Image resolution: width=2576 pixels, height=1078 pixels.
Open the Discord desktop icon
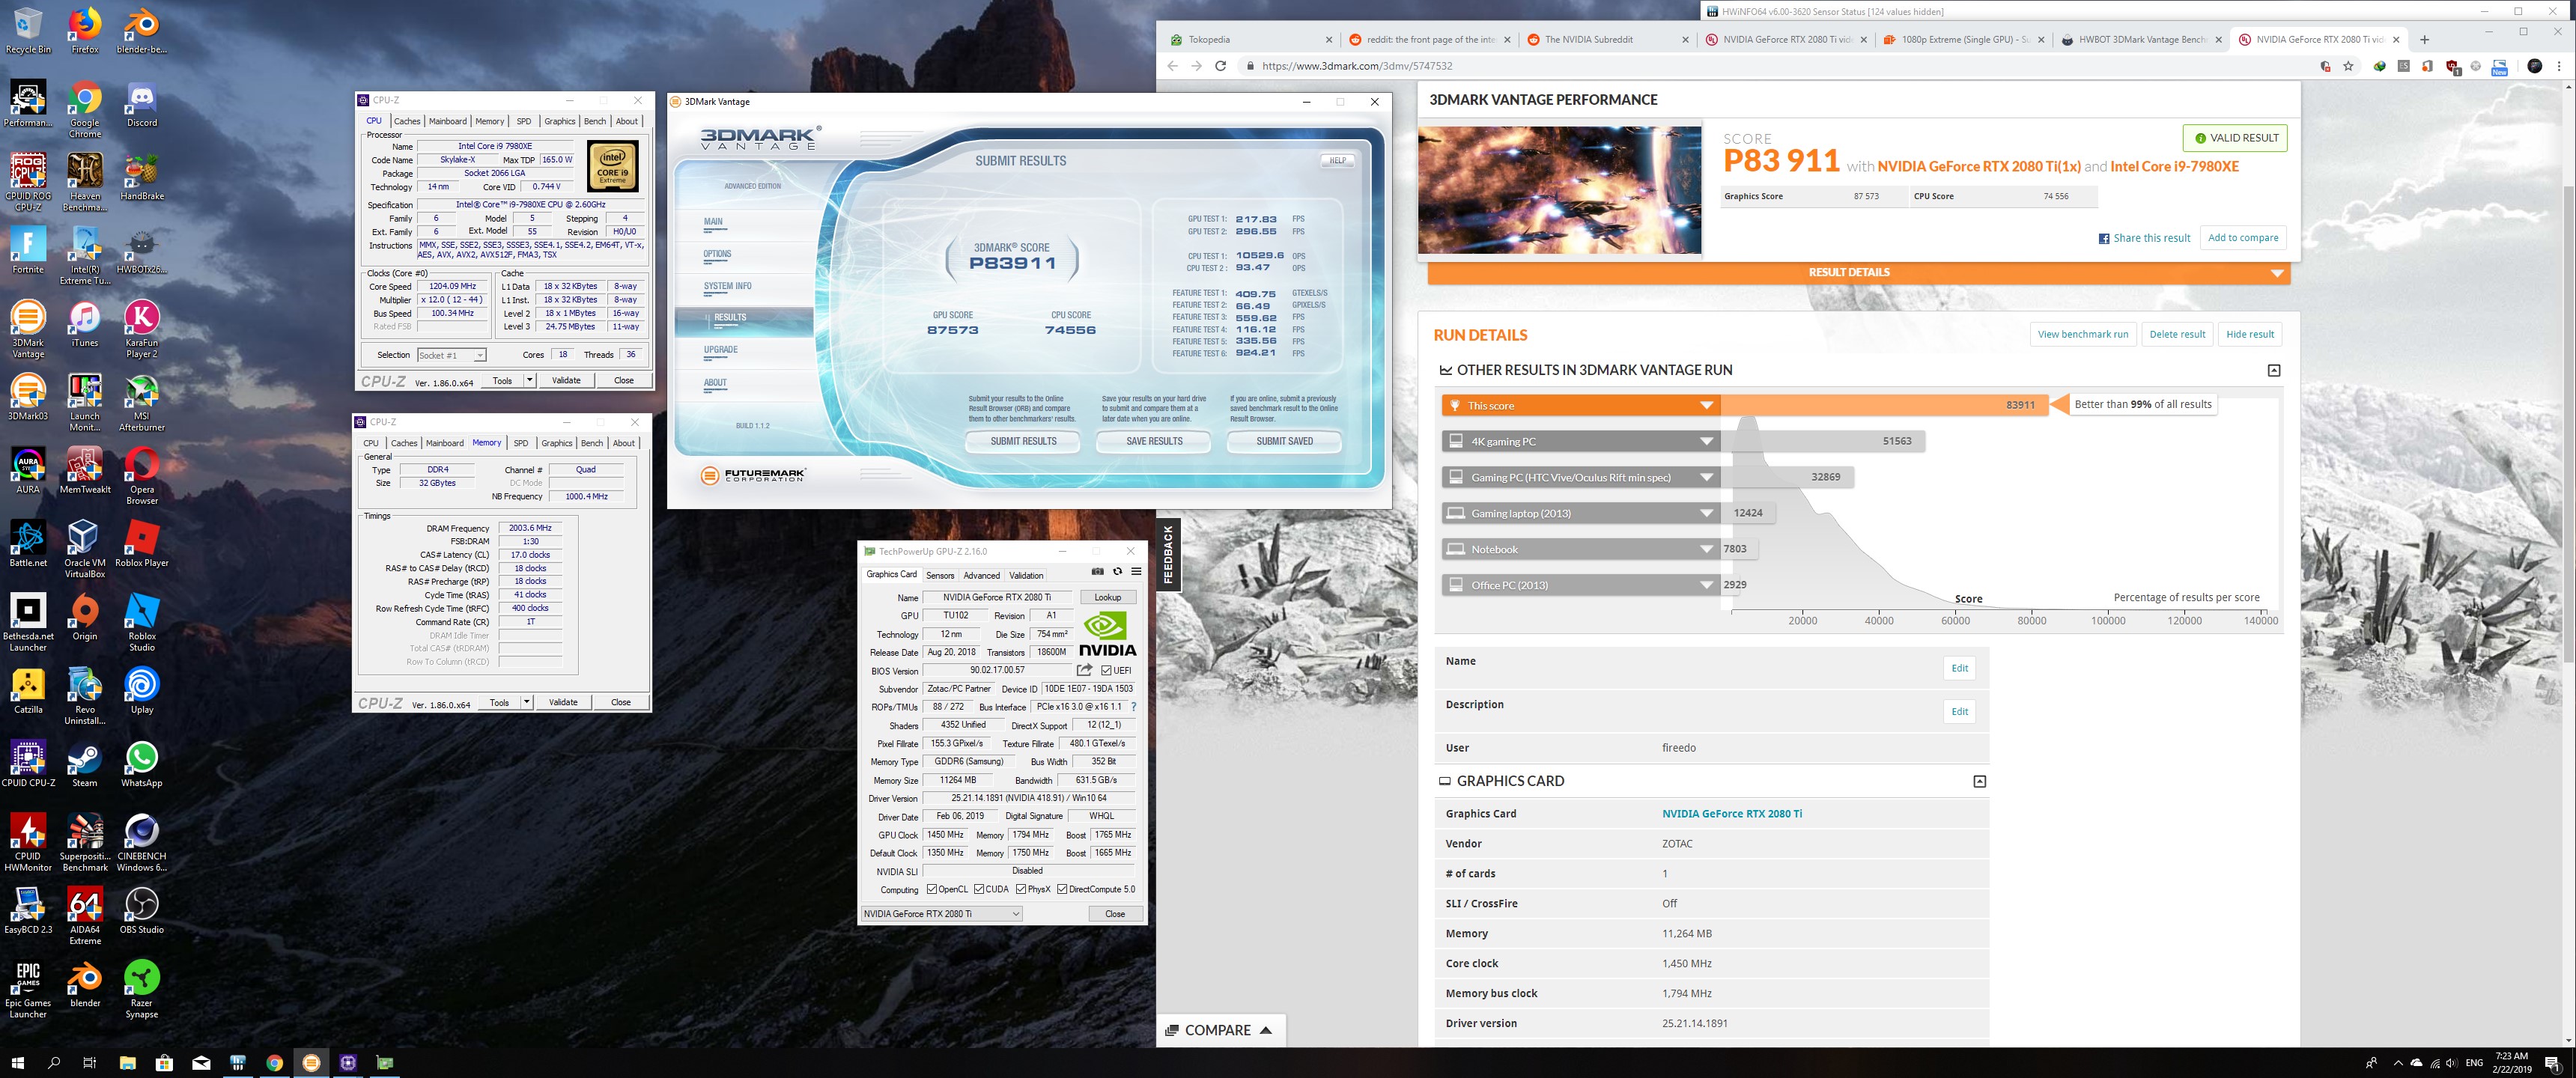pos(141,104)
